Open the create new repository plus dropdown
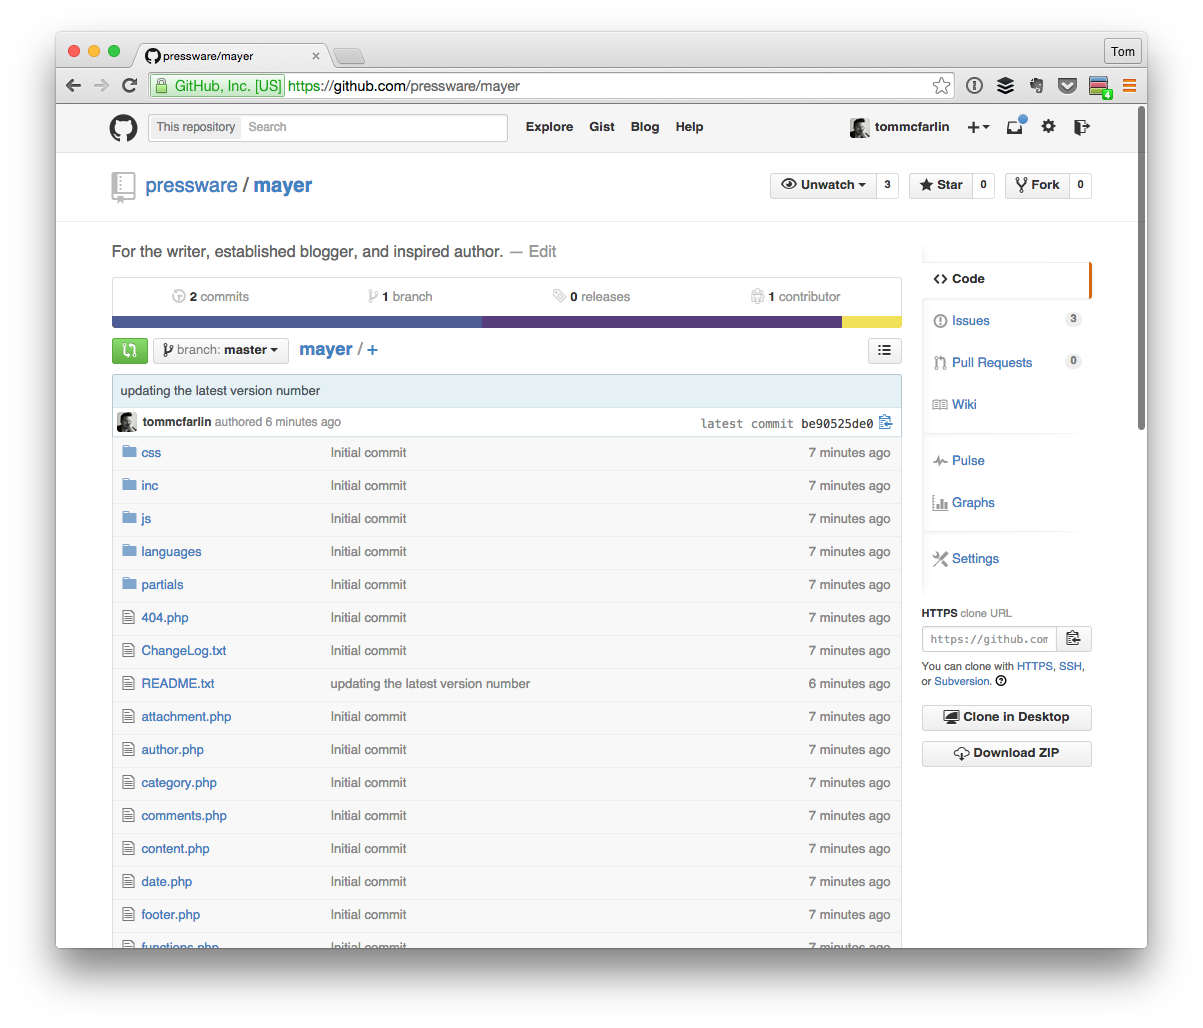Screen dimensions: 1203x1028 tap(977, 127)
